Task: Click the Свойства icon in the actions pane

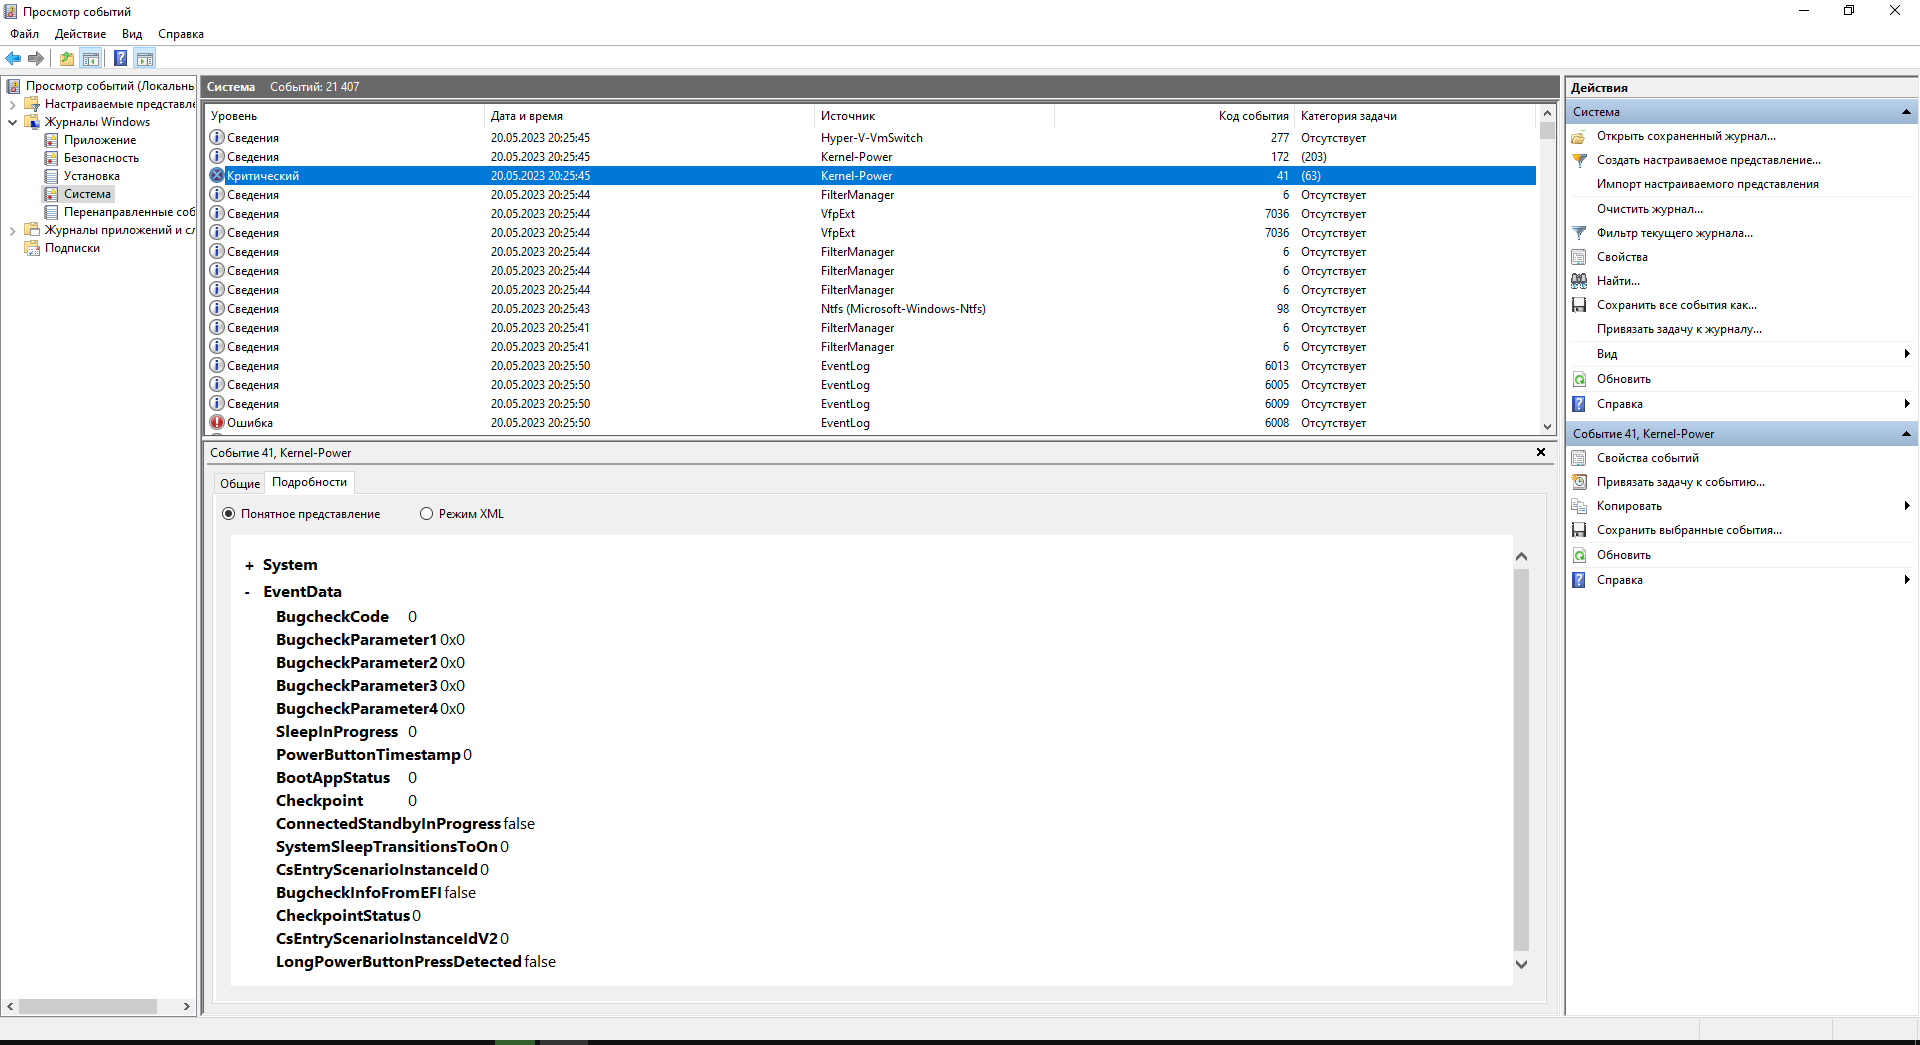Action: pyautogui.click(x=1579, y=257)
